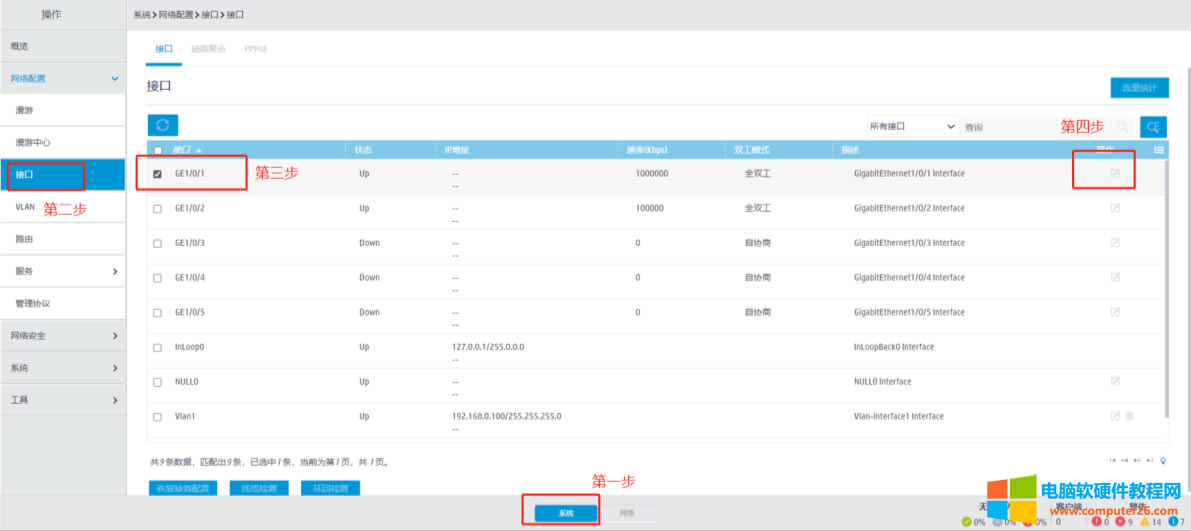
Task: Click the 流量统计 button
Action: pyautogui.click(x=1139, y=88)
